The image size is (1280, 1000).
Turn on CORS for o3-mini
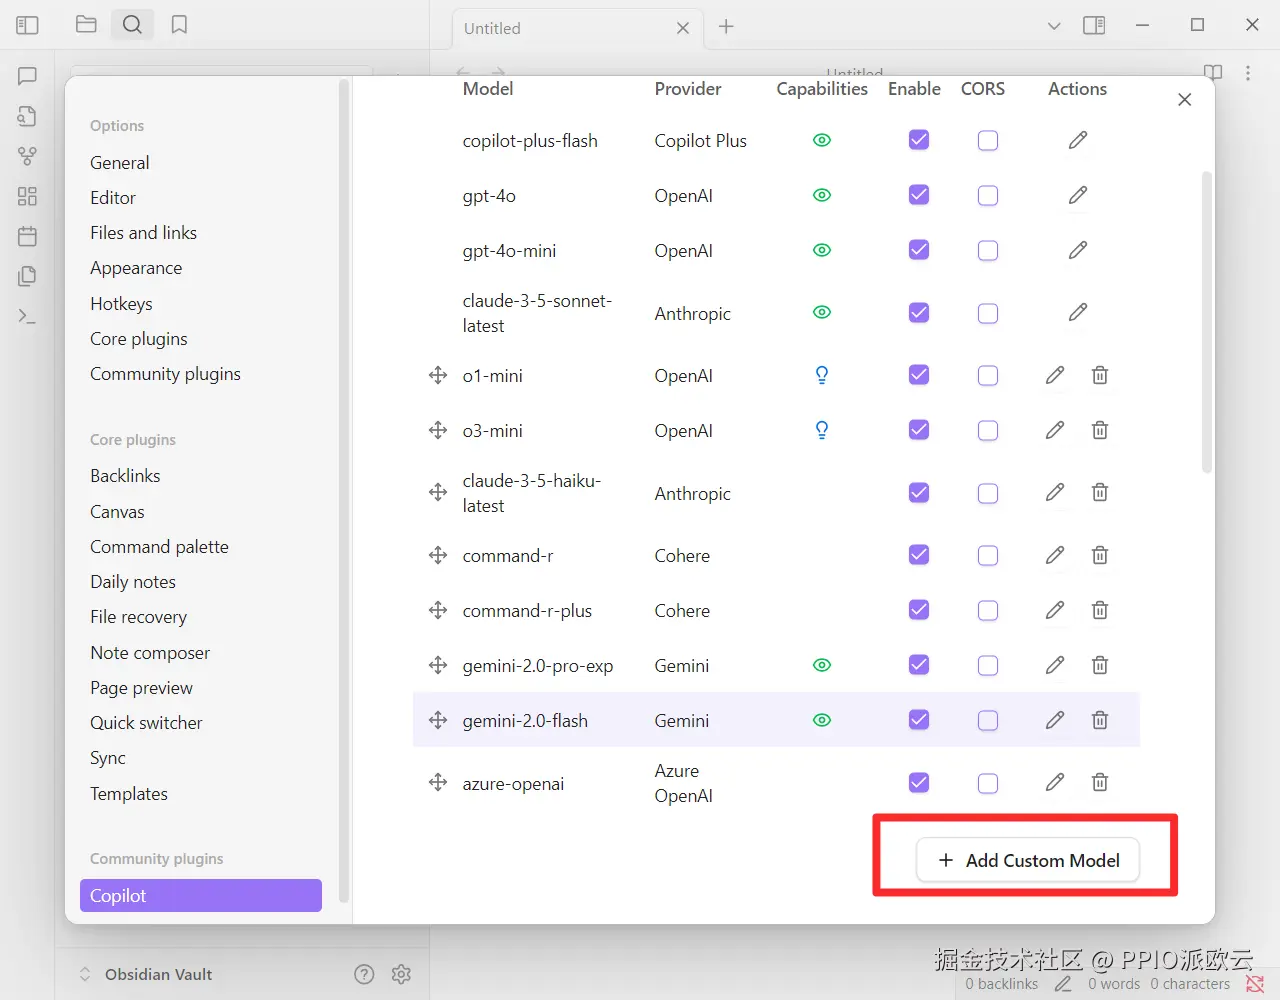pos(988,430)
